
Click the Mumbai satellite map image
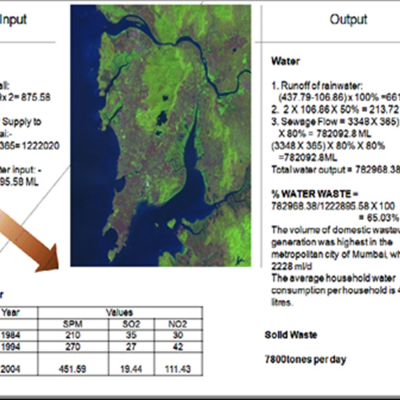(161, 135)
